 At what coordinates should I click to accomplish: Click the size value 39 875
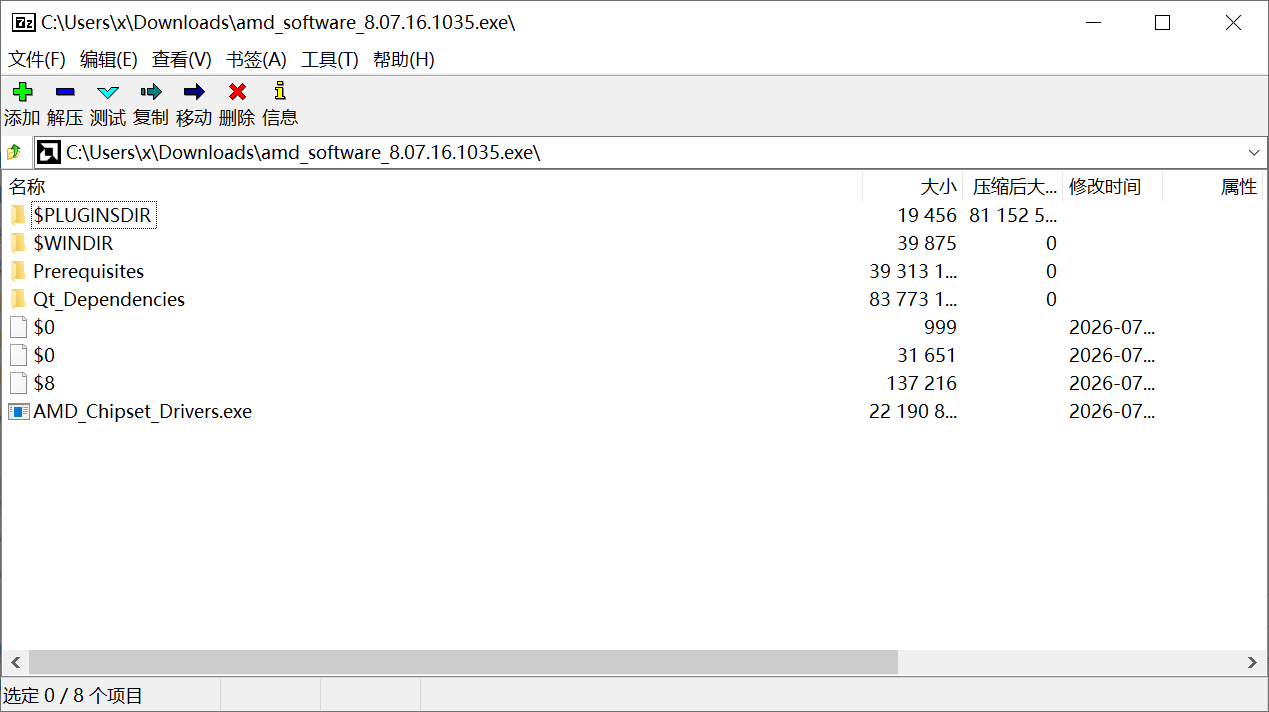927,243
